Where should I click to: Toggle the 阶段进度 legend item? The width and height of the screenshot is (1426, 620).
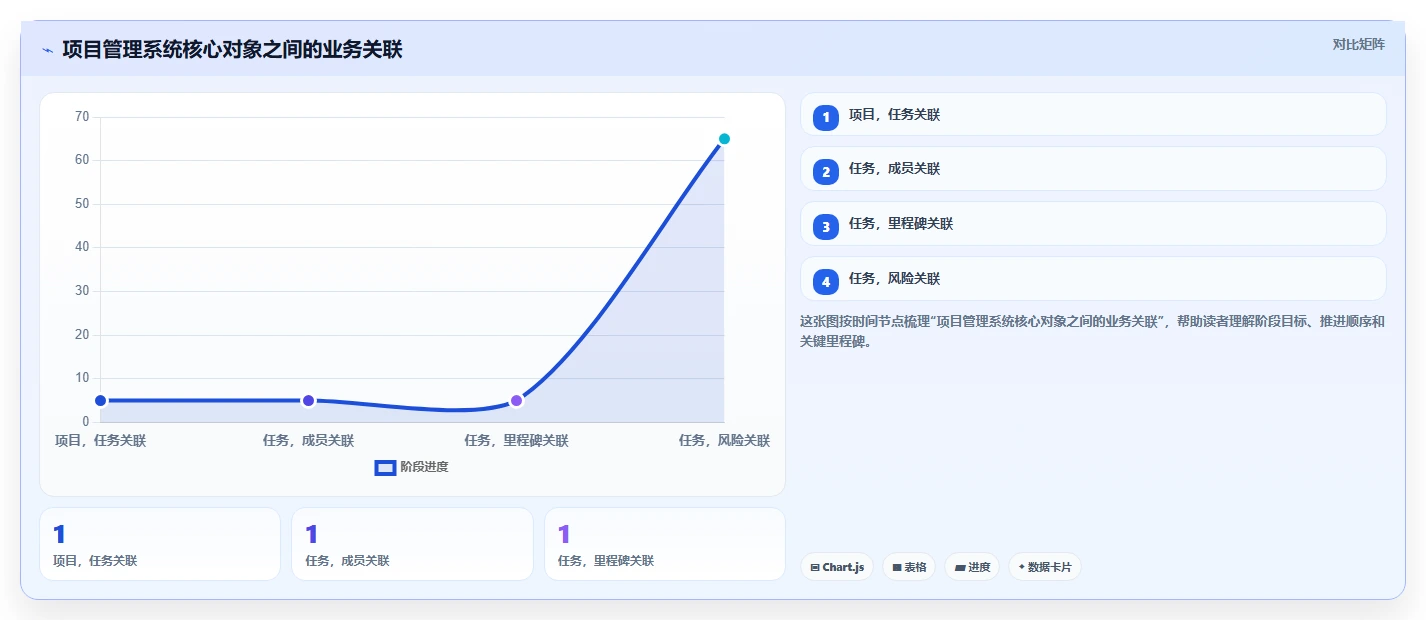click(x=411, y=467)
